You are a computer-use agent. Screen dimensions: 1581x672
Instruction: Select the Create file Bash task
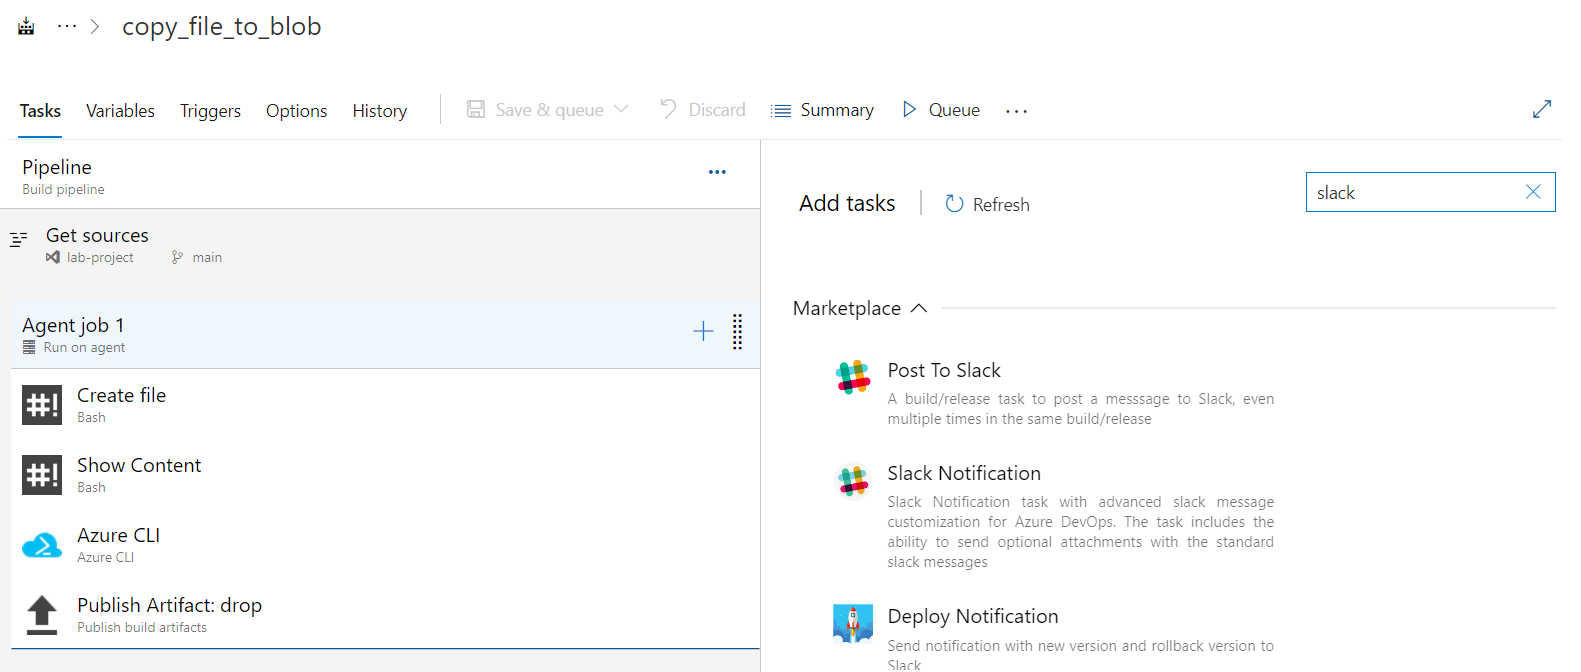tap(385, 404)
